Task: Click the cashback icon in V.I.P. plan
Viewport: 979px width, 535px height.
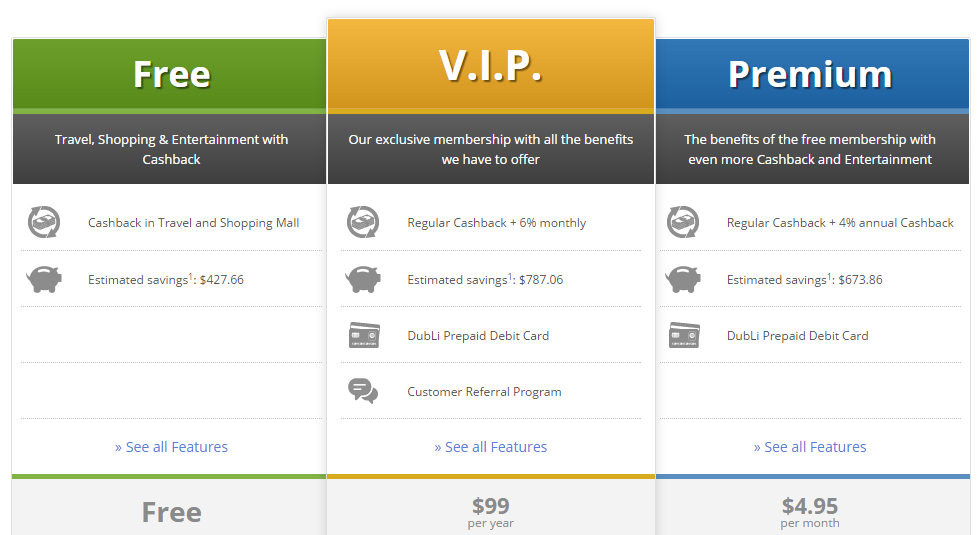Action: coord(363,222)
